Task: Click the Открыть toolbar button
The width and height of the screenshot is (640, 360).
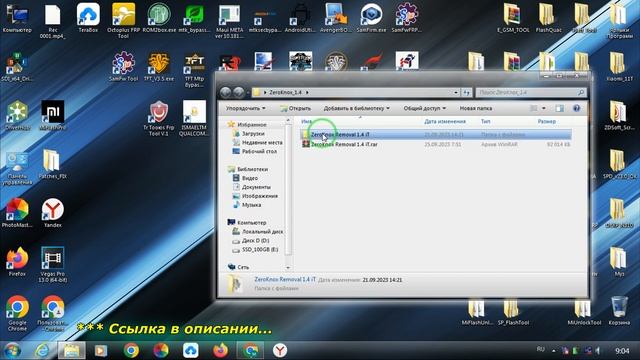Action: pos(296,108)
